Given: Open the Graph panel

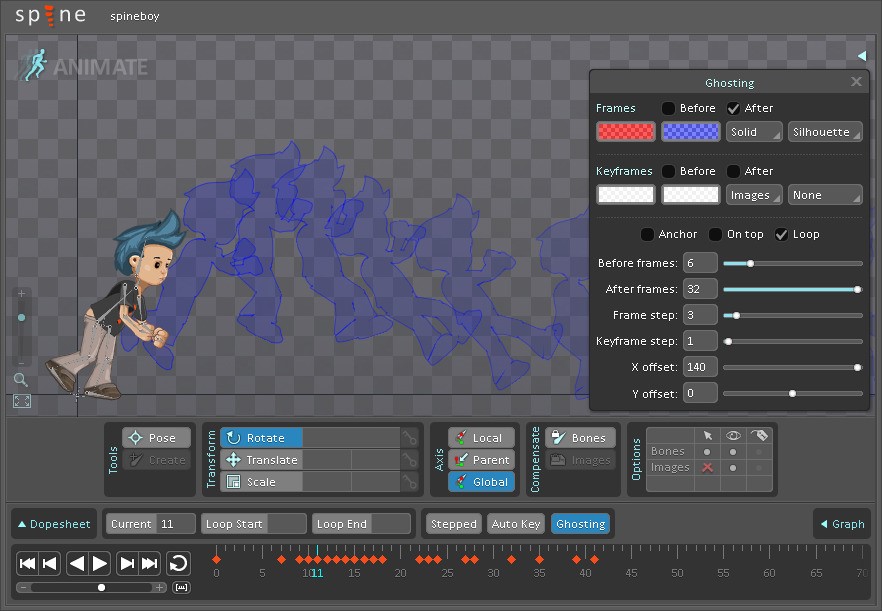Looking at the screenshot, I should pos(841,524).
